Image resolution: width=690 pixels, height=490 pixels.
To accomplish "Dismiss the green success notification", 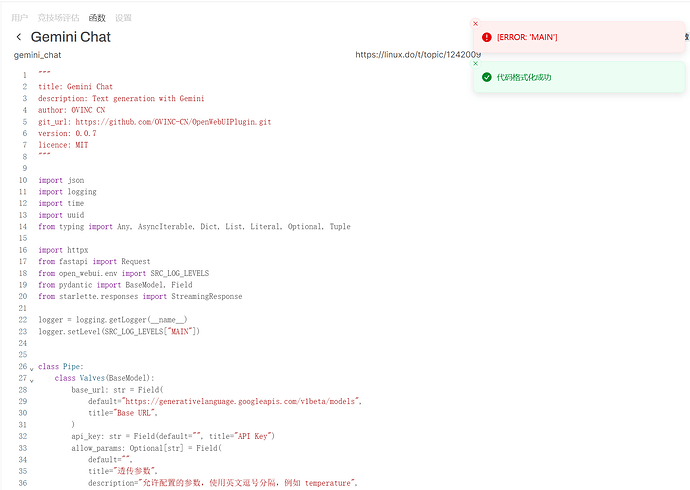I will (475, 63).
